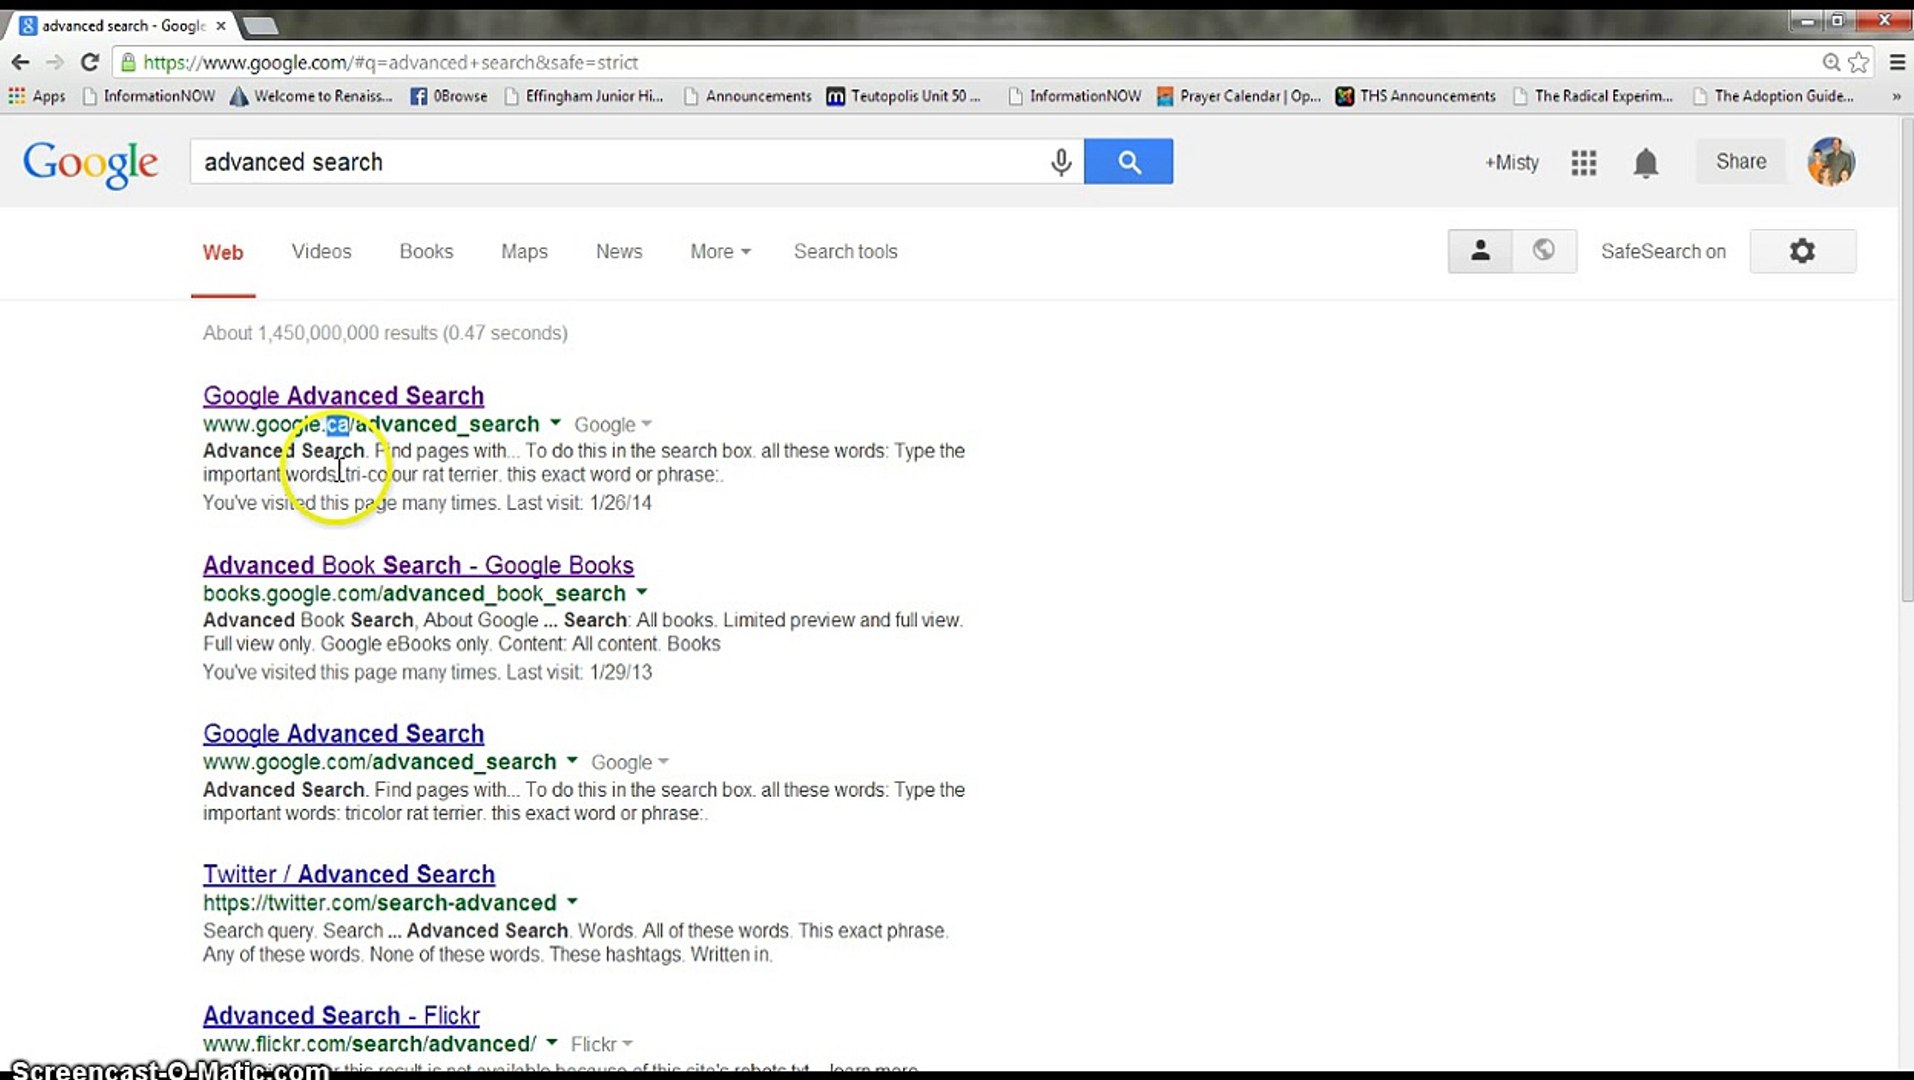
Task: Click the results count text
Action: point(385,333)
